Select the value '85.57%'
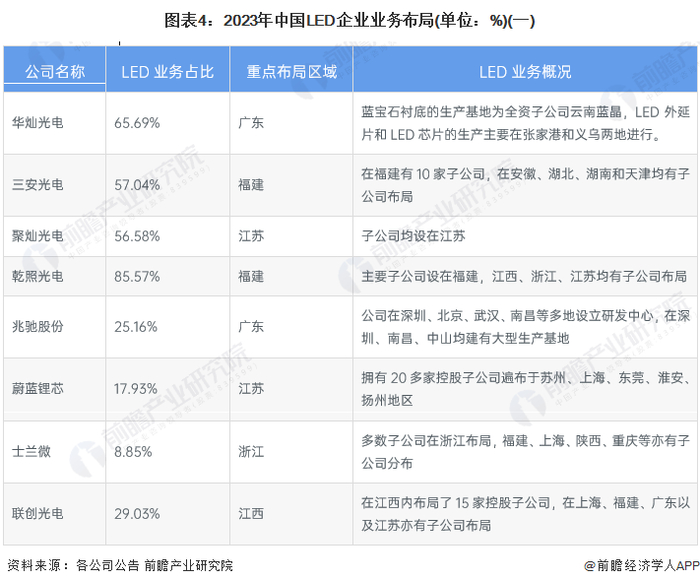Image resolution: width=700 pixels, height=586 pixels. click(x=137, y=276)
